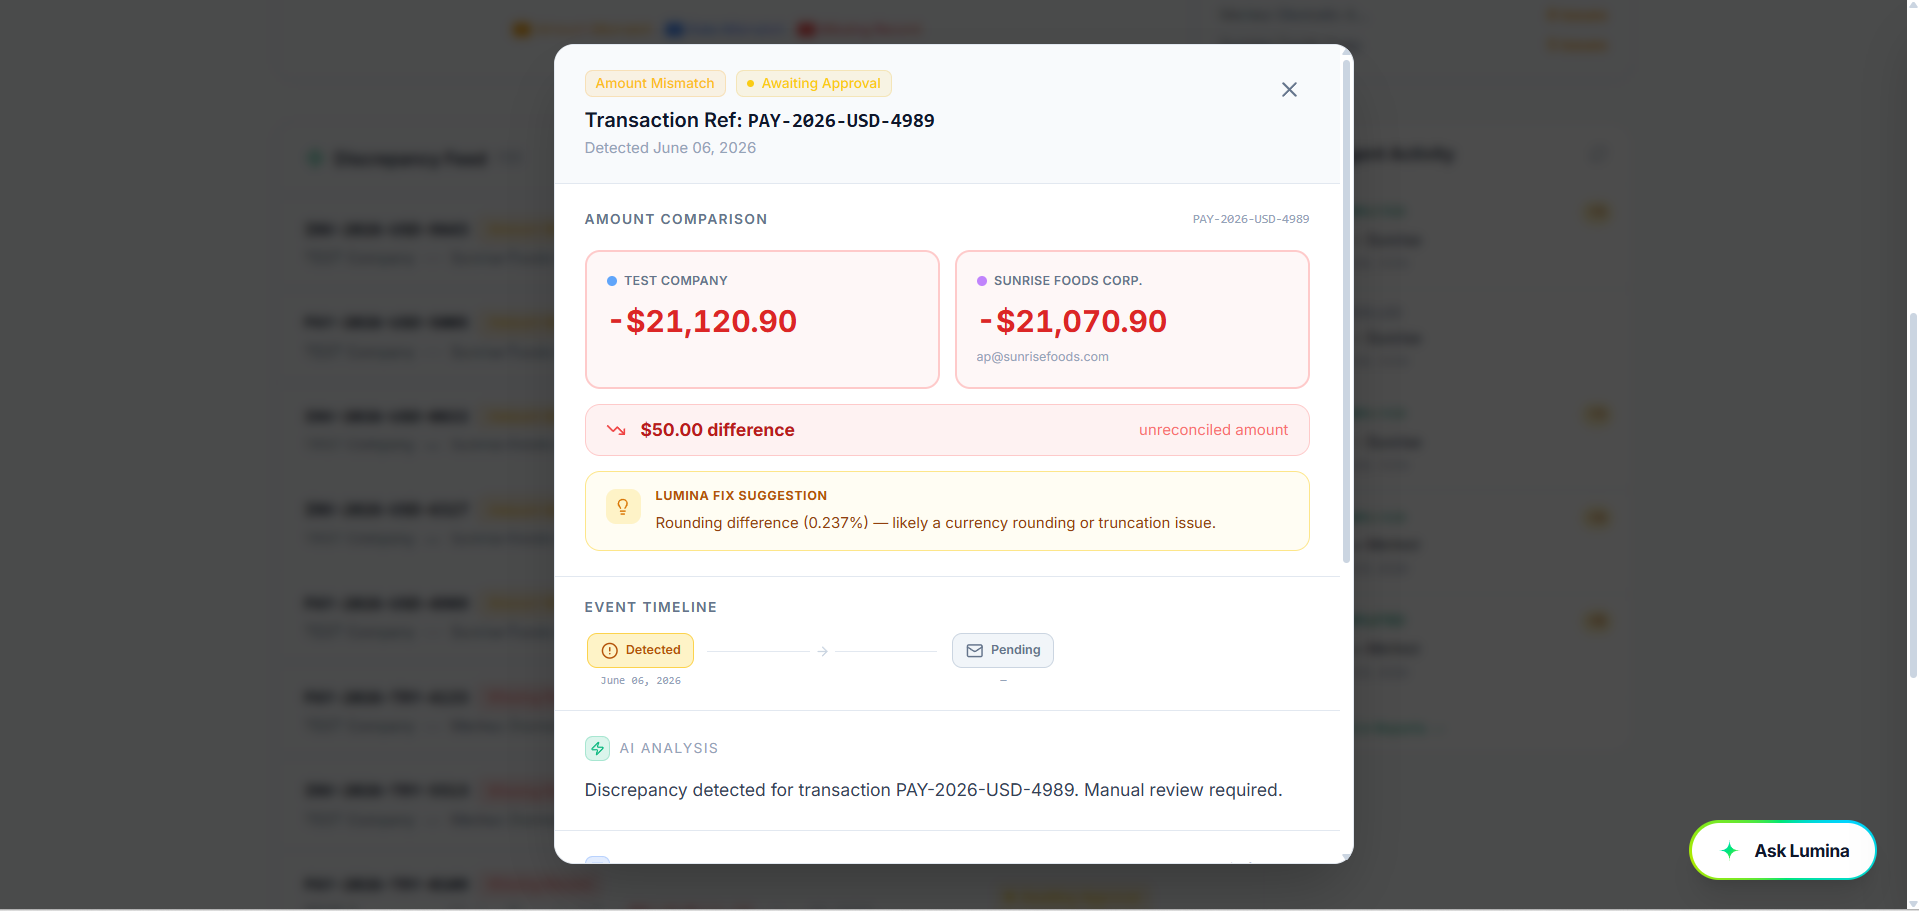Click the purple dot beside Sunrise Foods Corp.

click(982, 281)
